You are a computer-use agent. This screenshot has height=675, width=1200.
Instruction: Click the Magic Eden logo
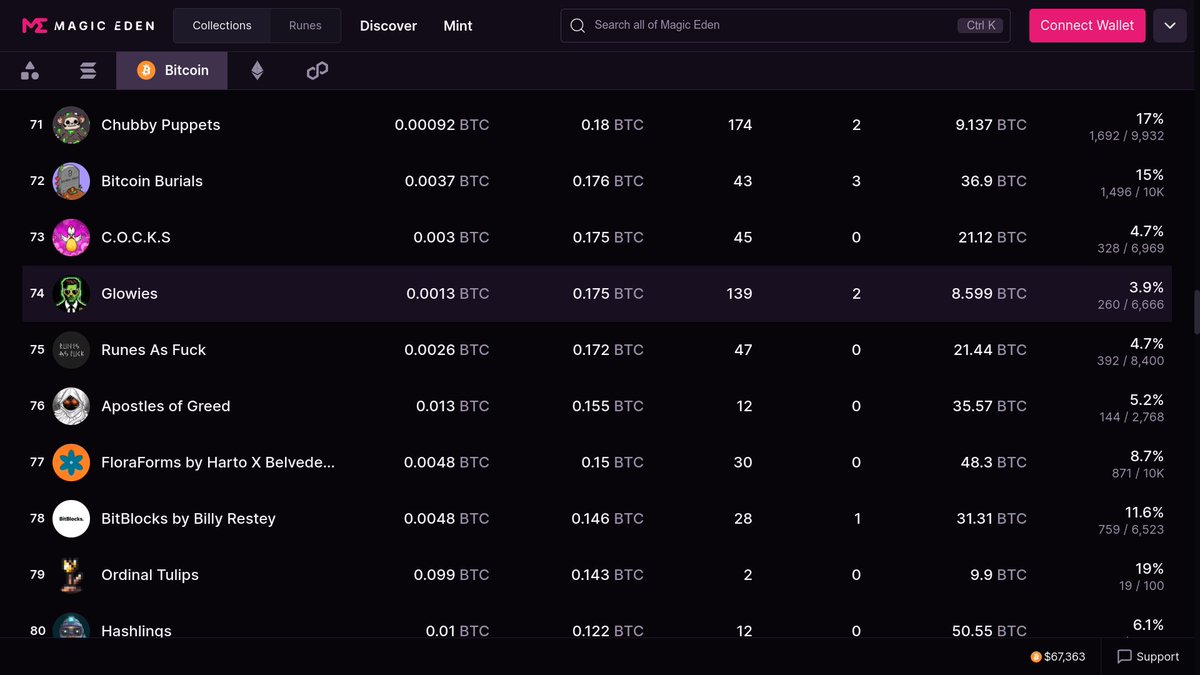pyautogui.click(x=88, y=26)
